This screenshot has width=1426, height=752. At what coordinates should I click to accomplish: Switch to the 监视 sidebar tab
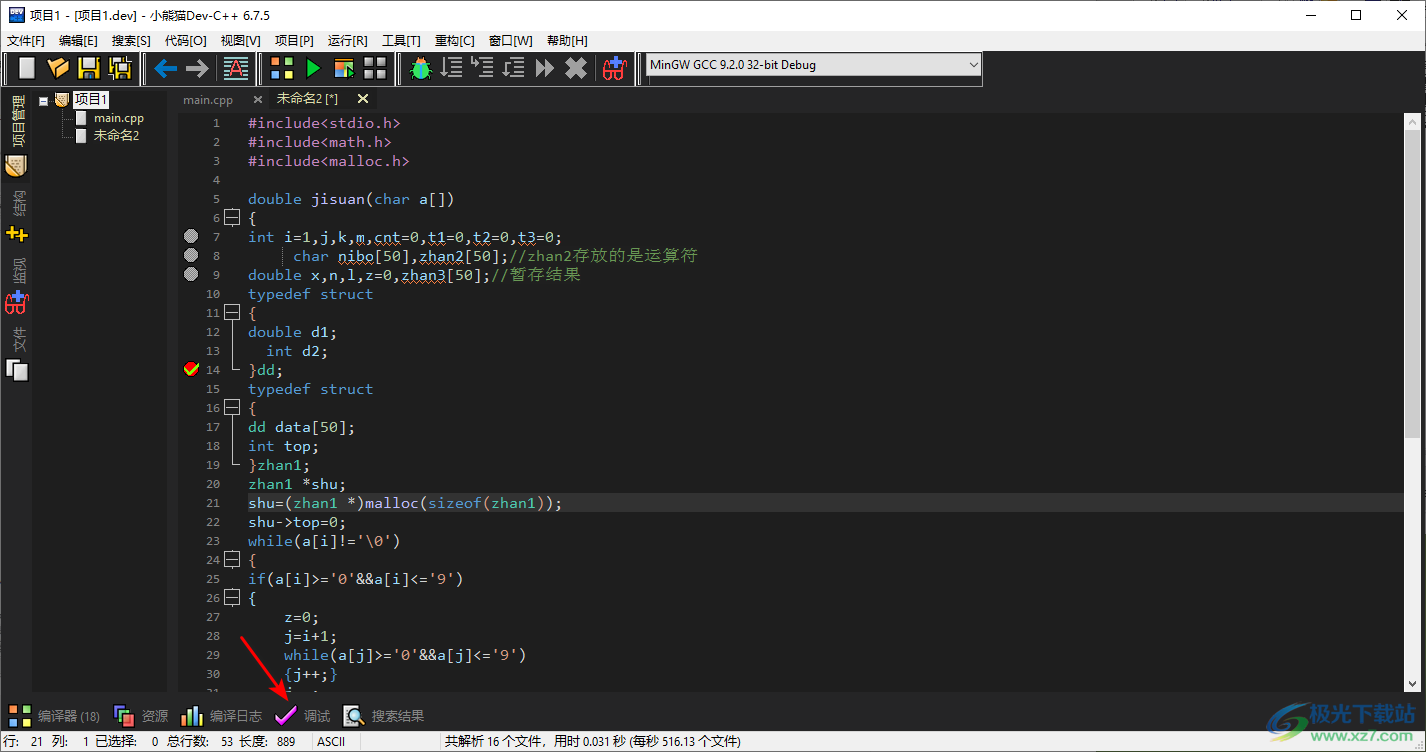tap(18, 271)
